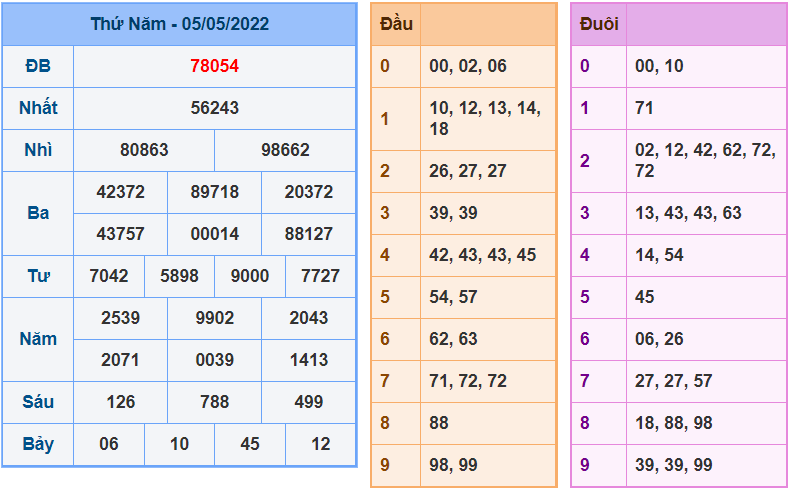This screenshot has height=490, width=790.
Task: Click the Sáu prize number 788
Action: point(215,402)
